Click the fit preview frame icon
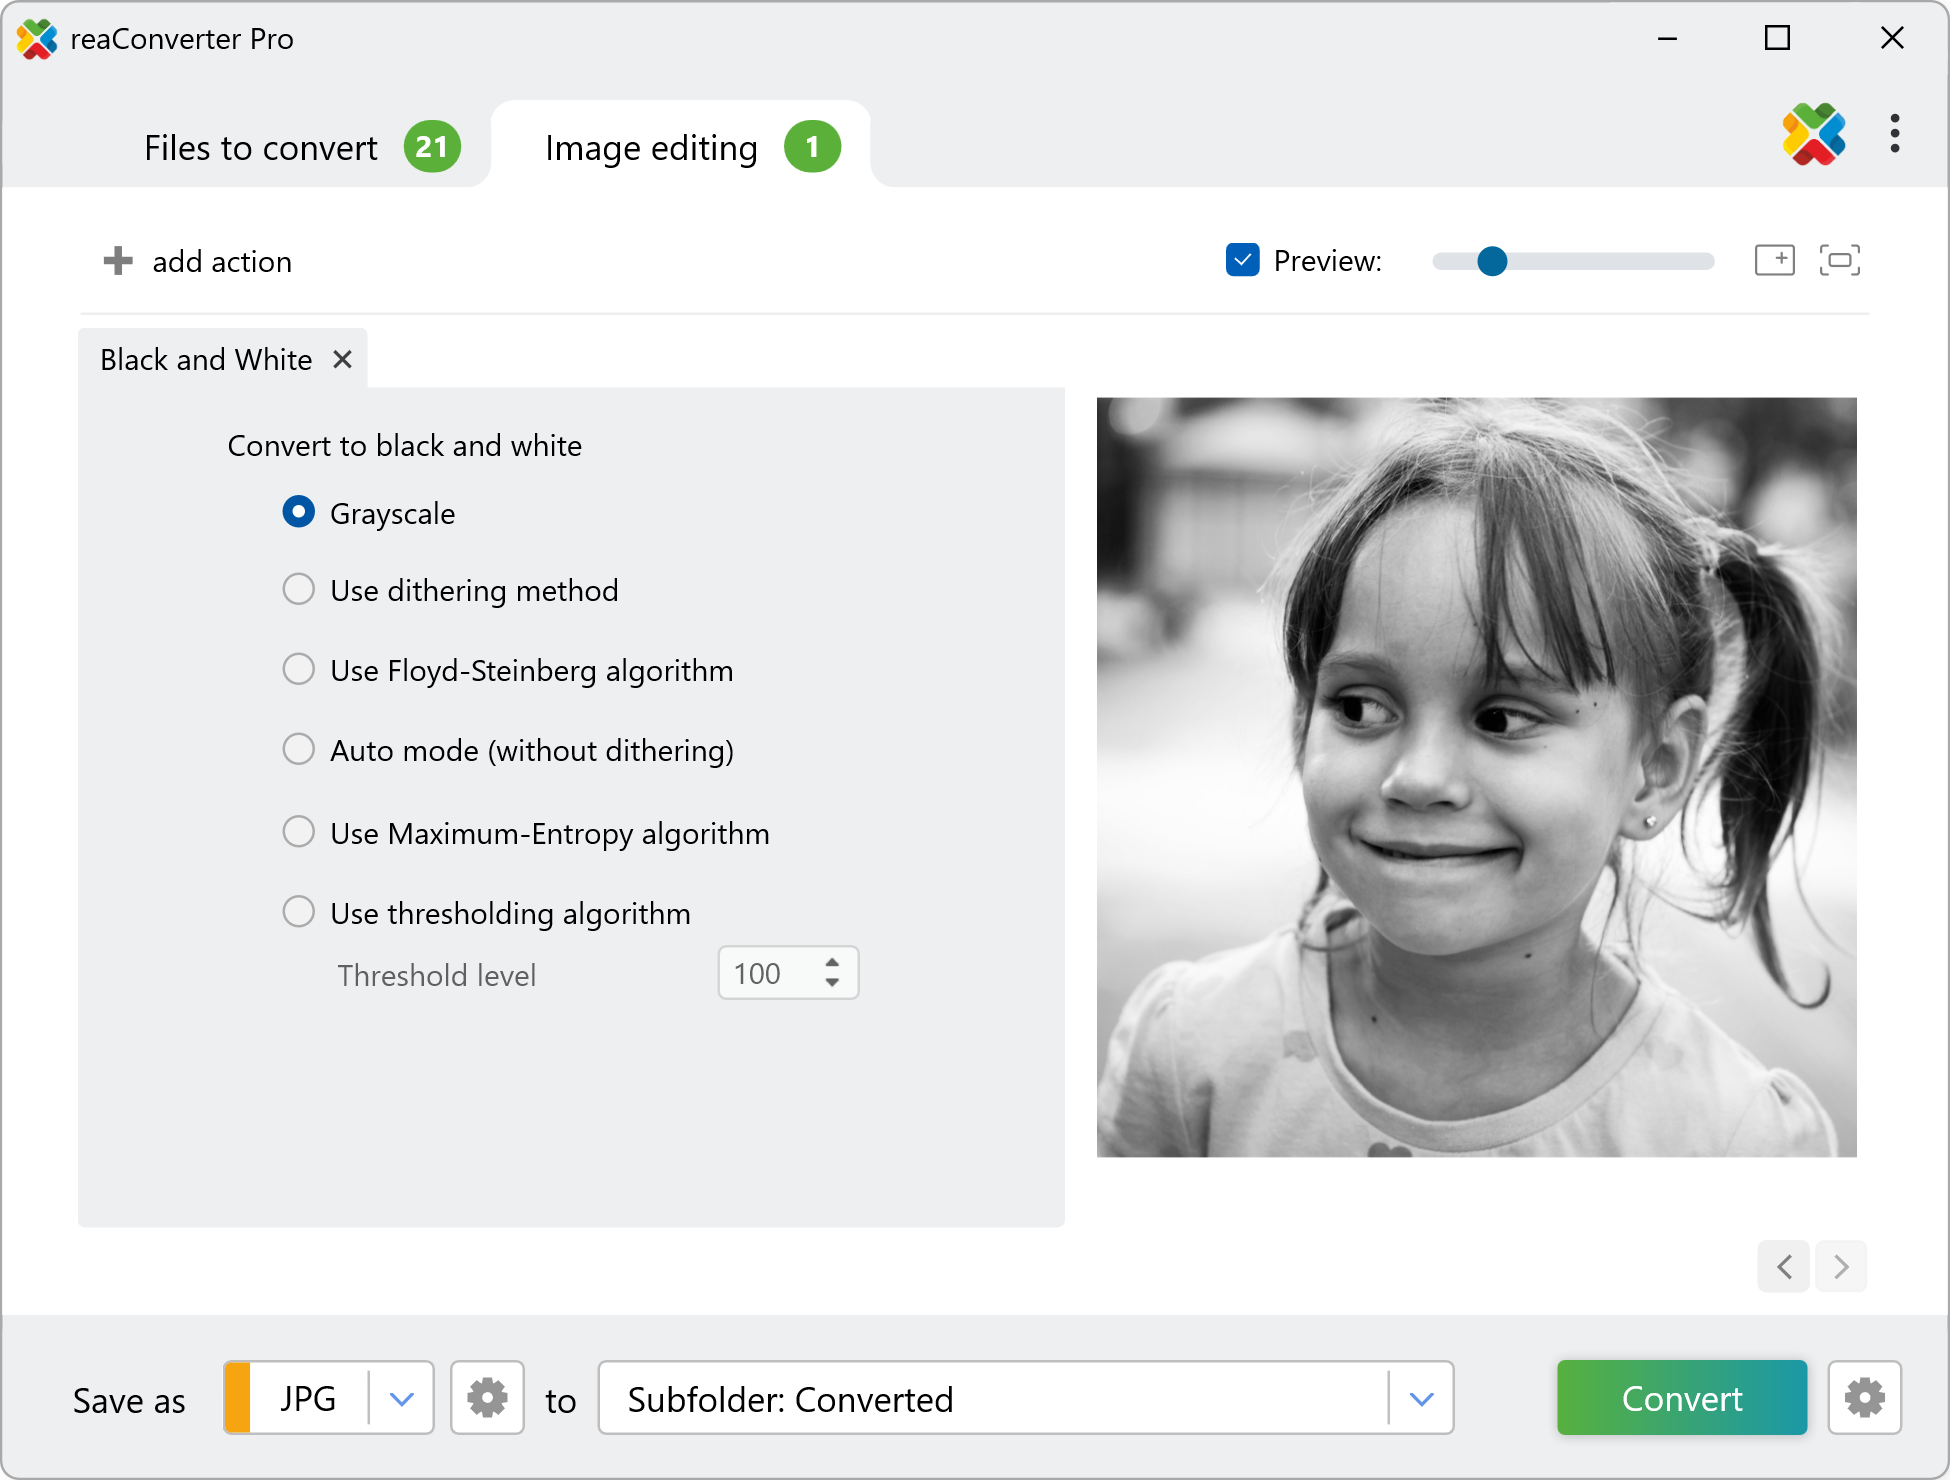Image resolution: width=1950 pixels, height=1480 pixels. coord(1839,260)
